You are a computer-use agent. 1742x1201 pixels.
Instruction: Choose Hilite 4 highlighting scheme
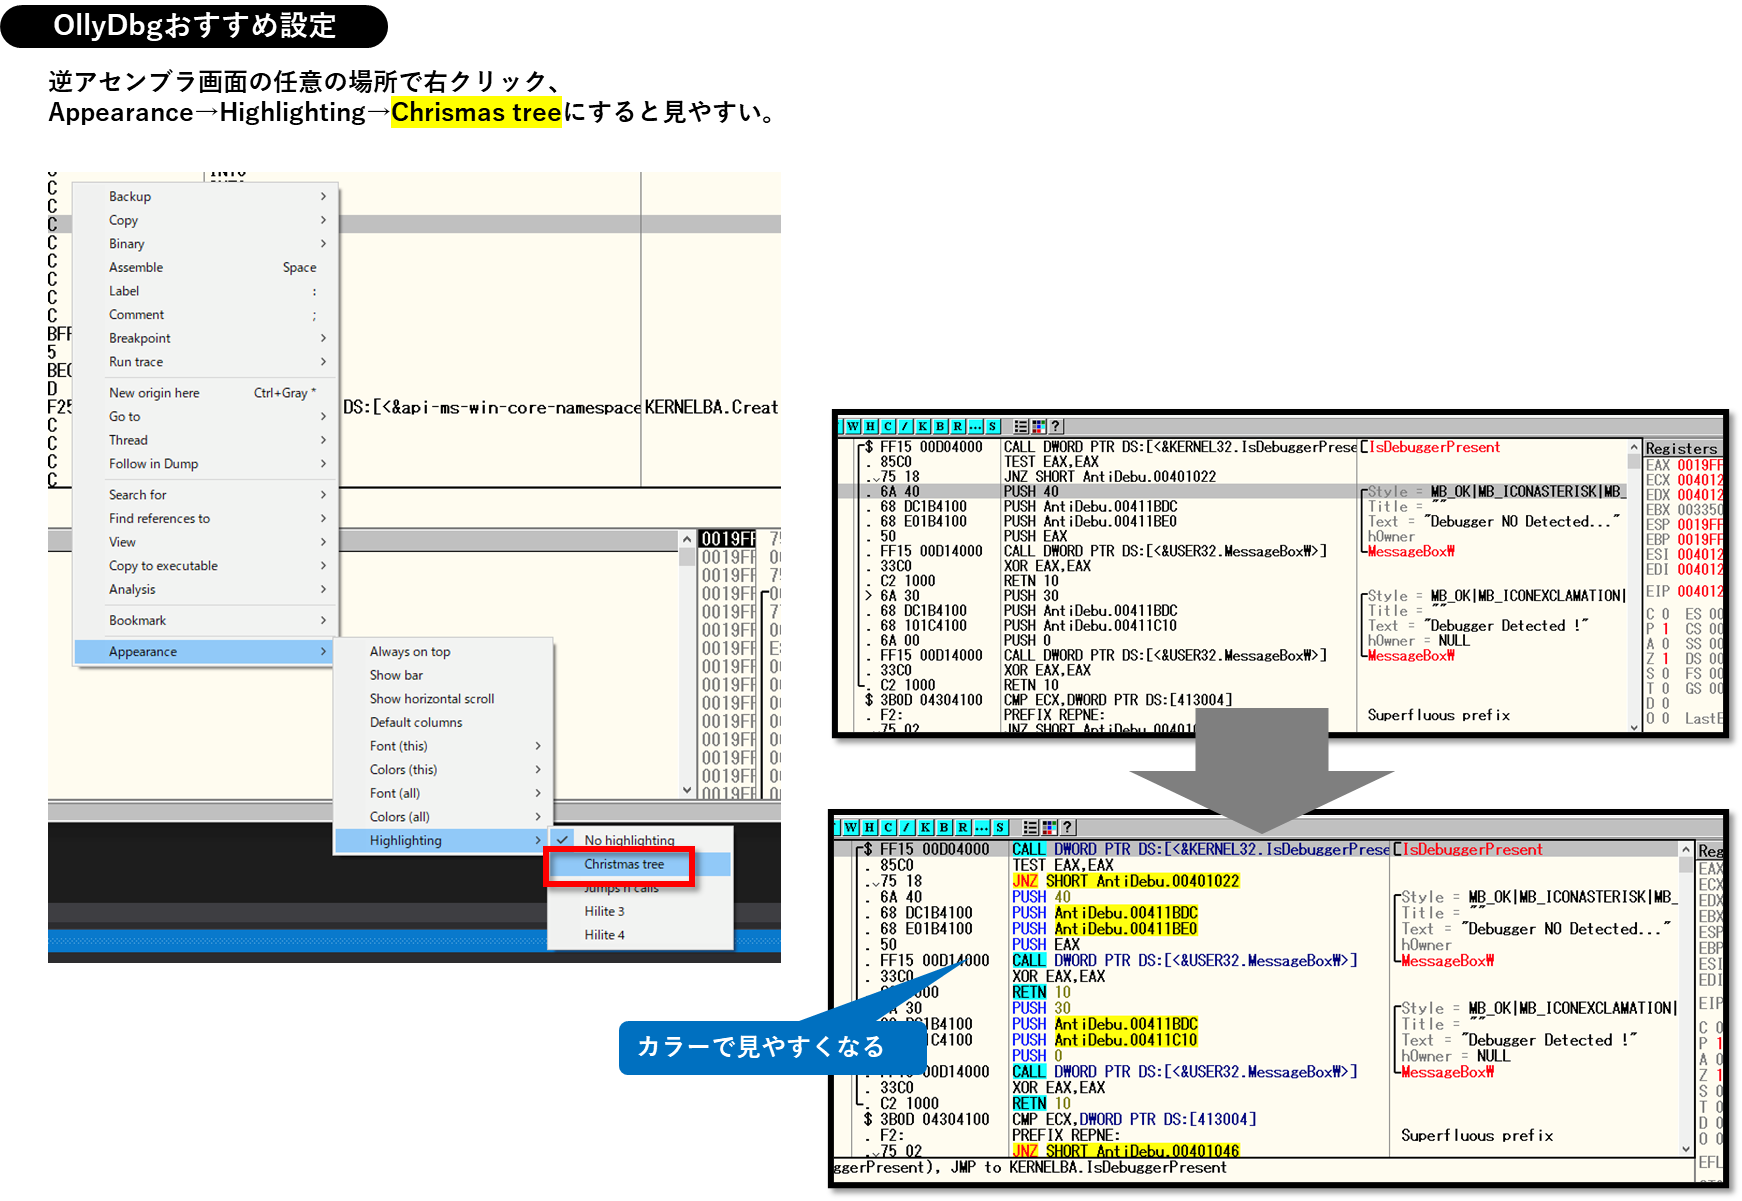[640, 935]
